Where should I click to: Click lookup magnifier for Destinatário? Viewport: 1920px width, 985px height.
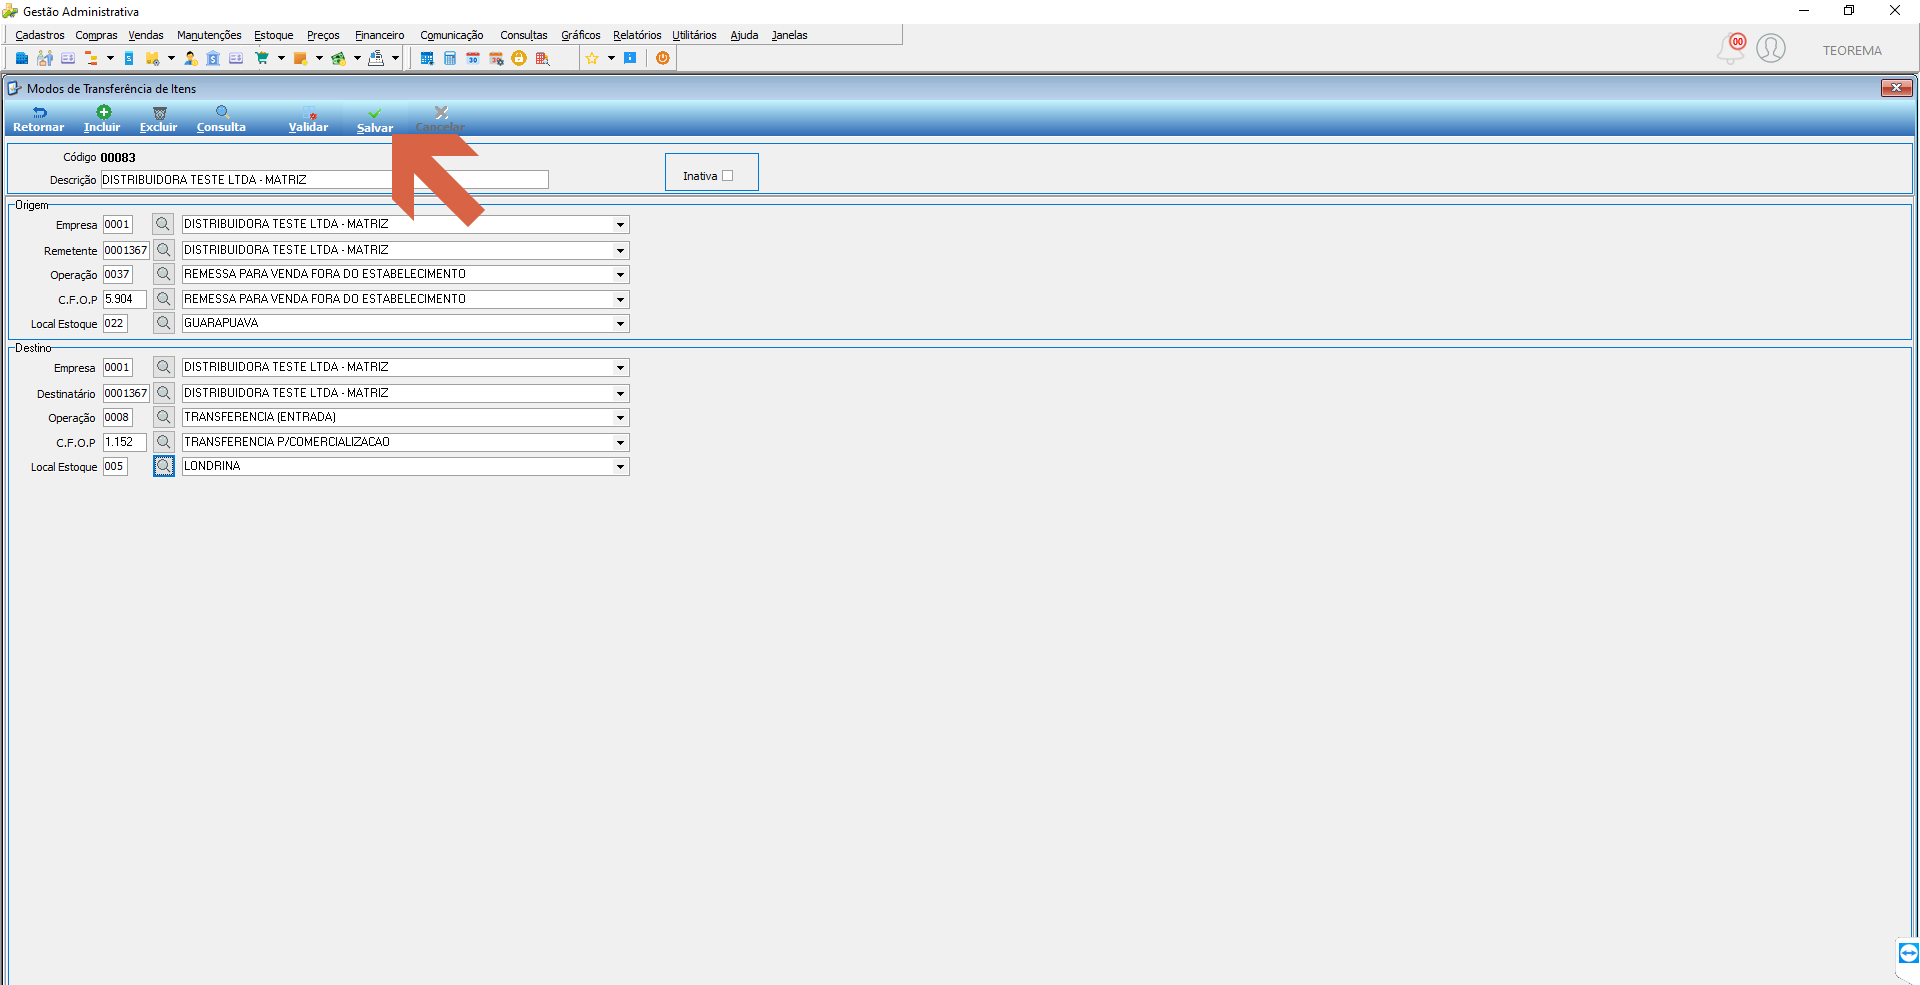164,393
